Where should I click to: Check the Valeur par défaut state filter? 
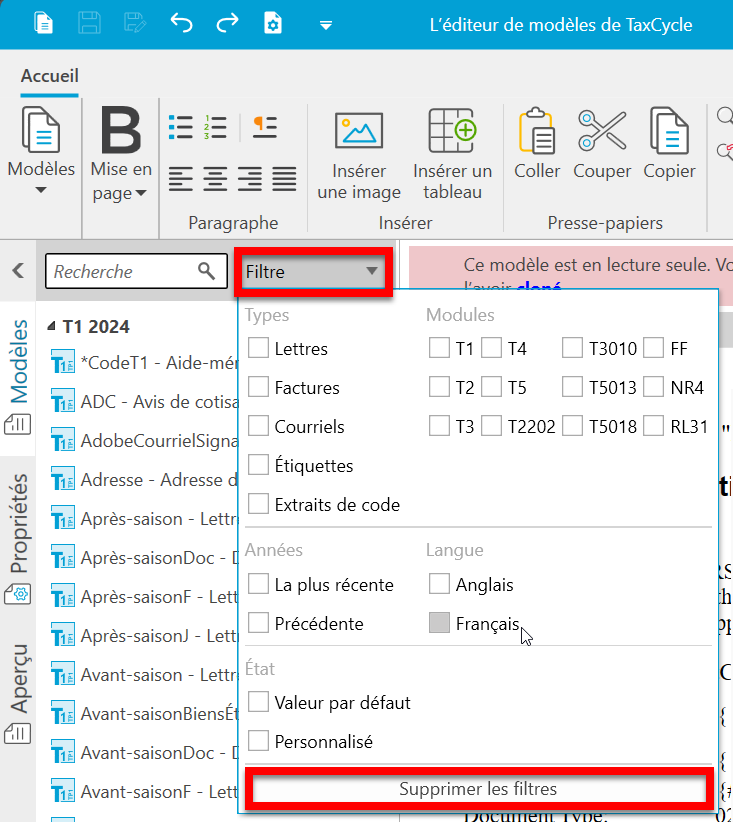click(258, 702)
